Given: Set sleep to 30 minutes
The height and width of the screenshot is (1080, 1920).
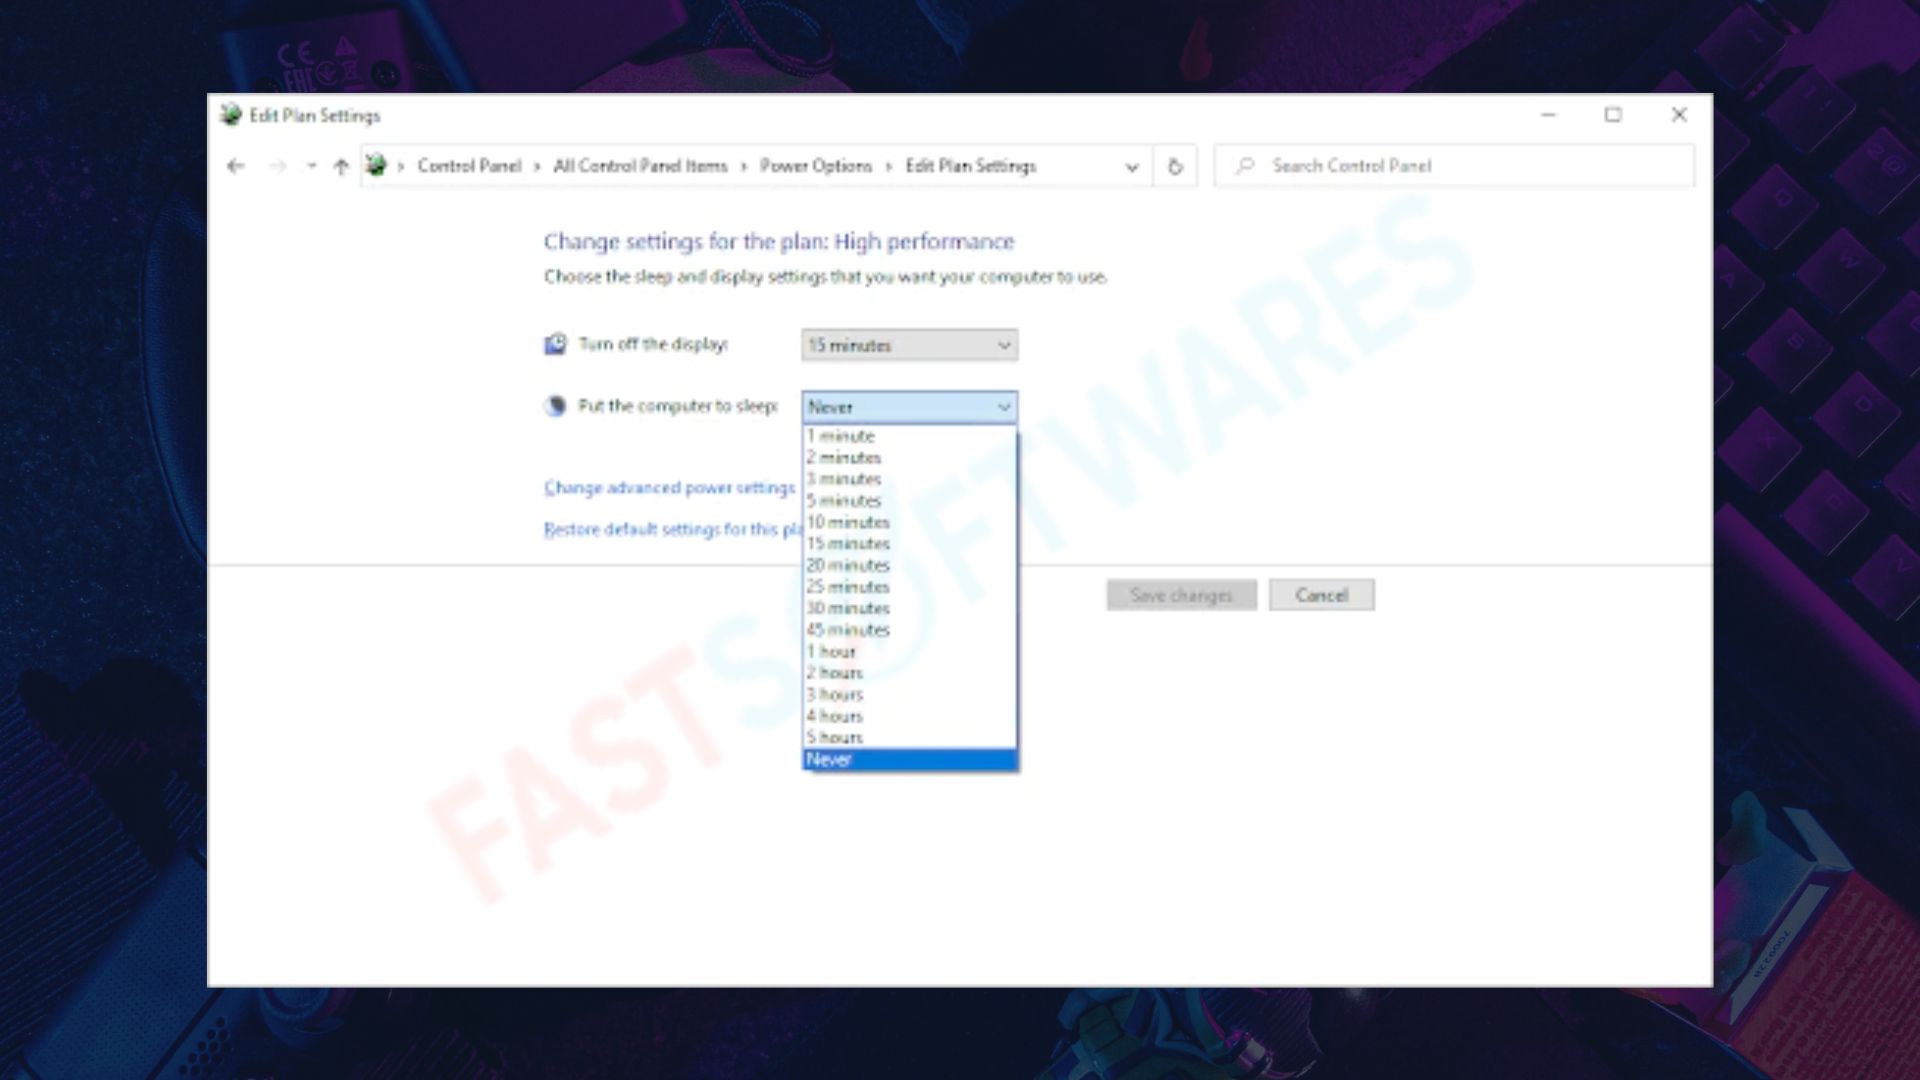Looking at the screenshot, I should (909, 608).
